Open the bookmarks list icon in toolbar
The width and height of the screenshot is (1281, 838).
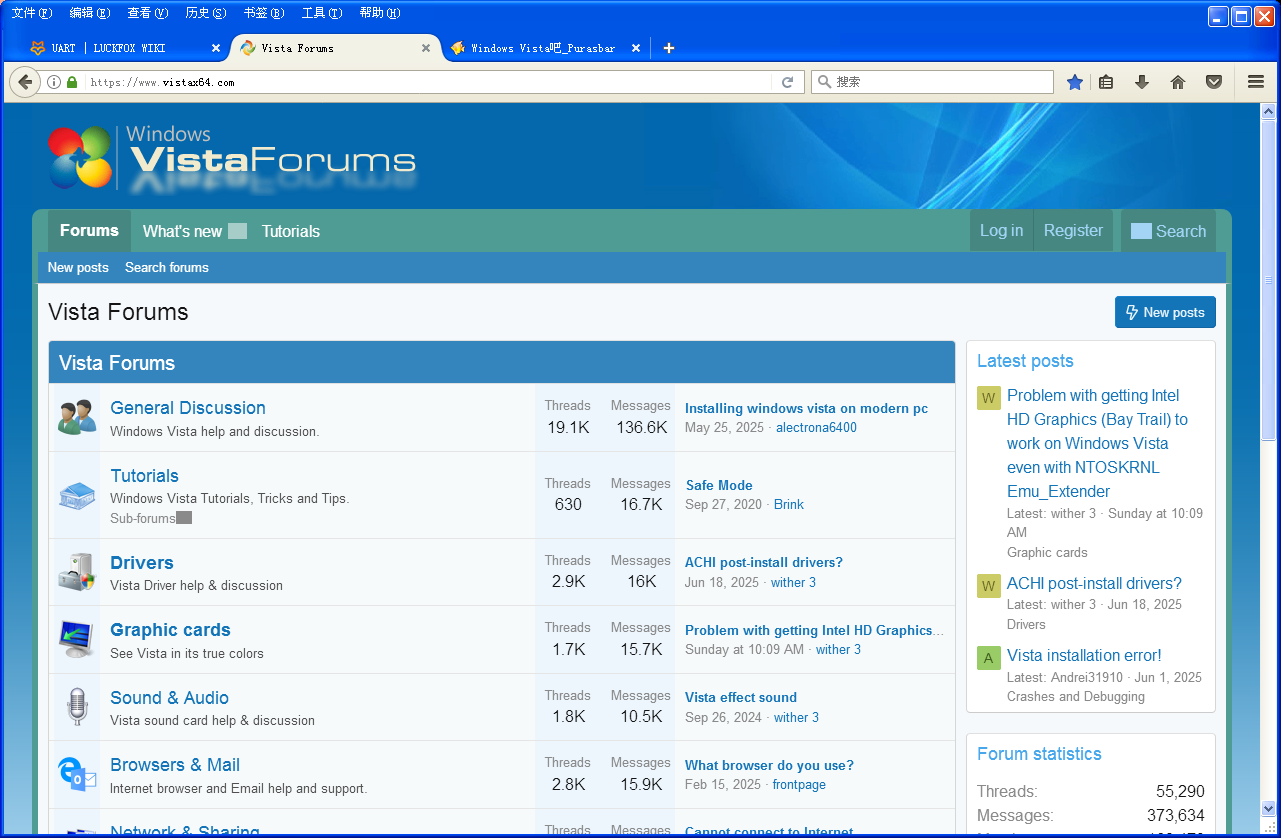point(1106,82)
